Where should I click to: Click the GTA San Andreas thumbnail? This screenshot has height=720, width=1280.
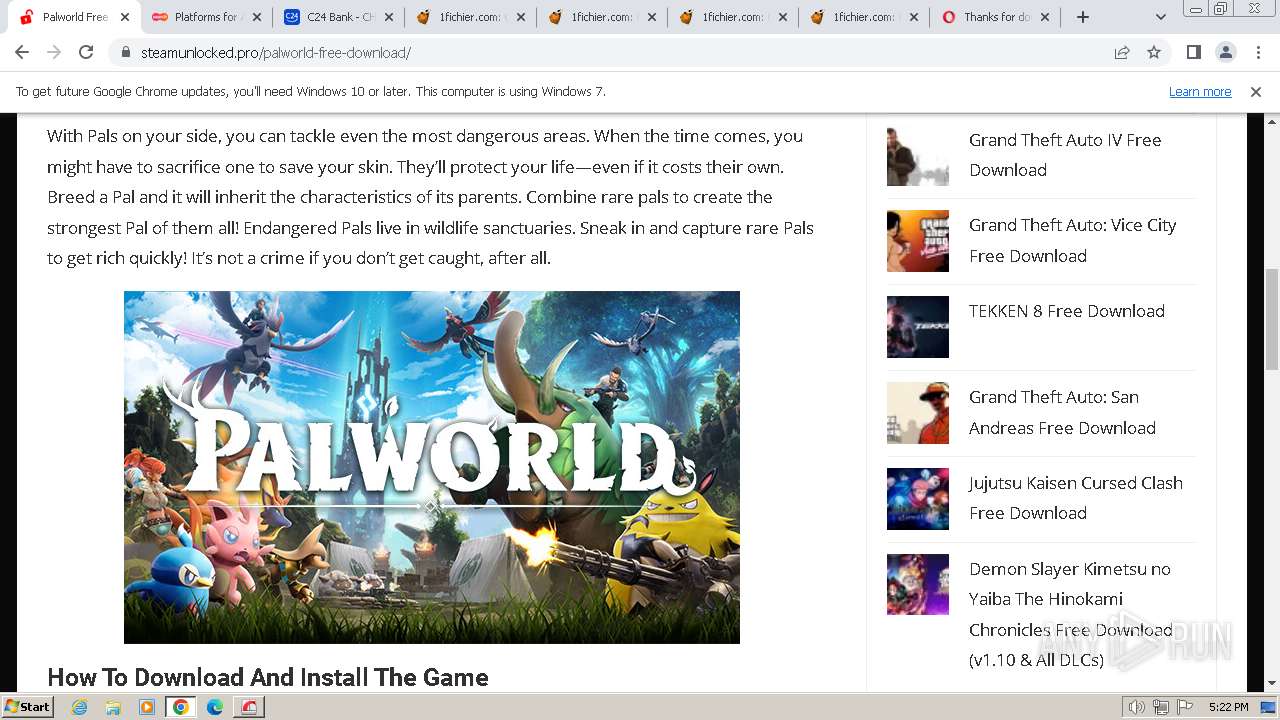[x=918, y=413]
